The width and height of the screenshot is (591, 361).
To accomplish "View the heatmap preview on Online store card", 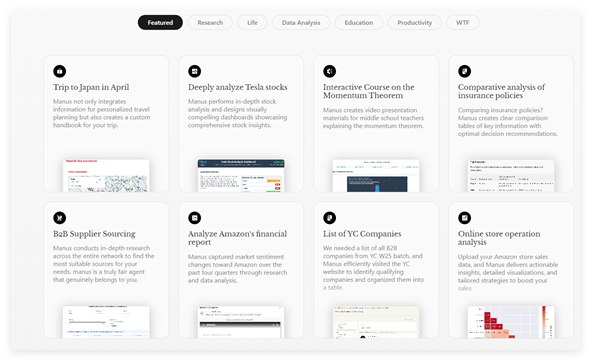I will 511,322.
